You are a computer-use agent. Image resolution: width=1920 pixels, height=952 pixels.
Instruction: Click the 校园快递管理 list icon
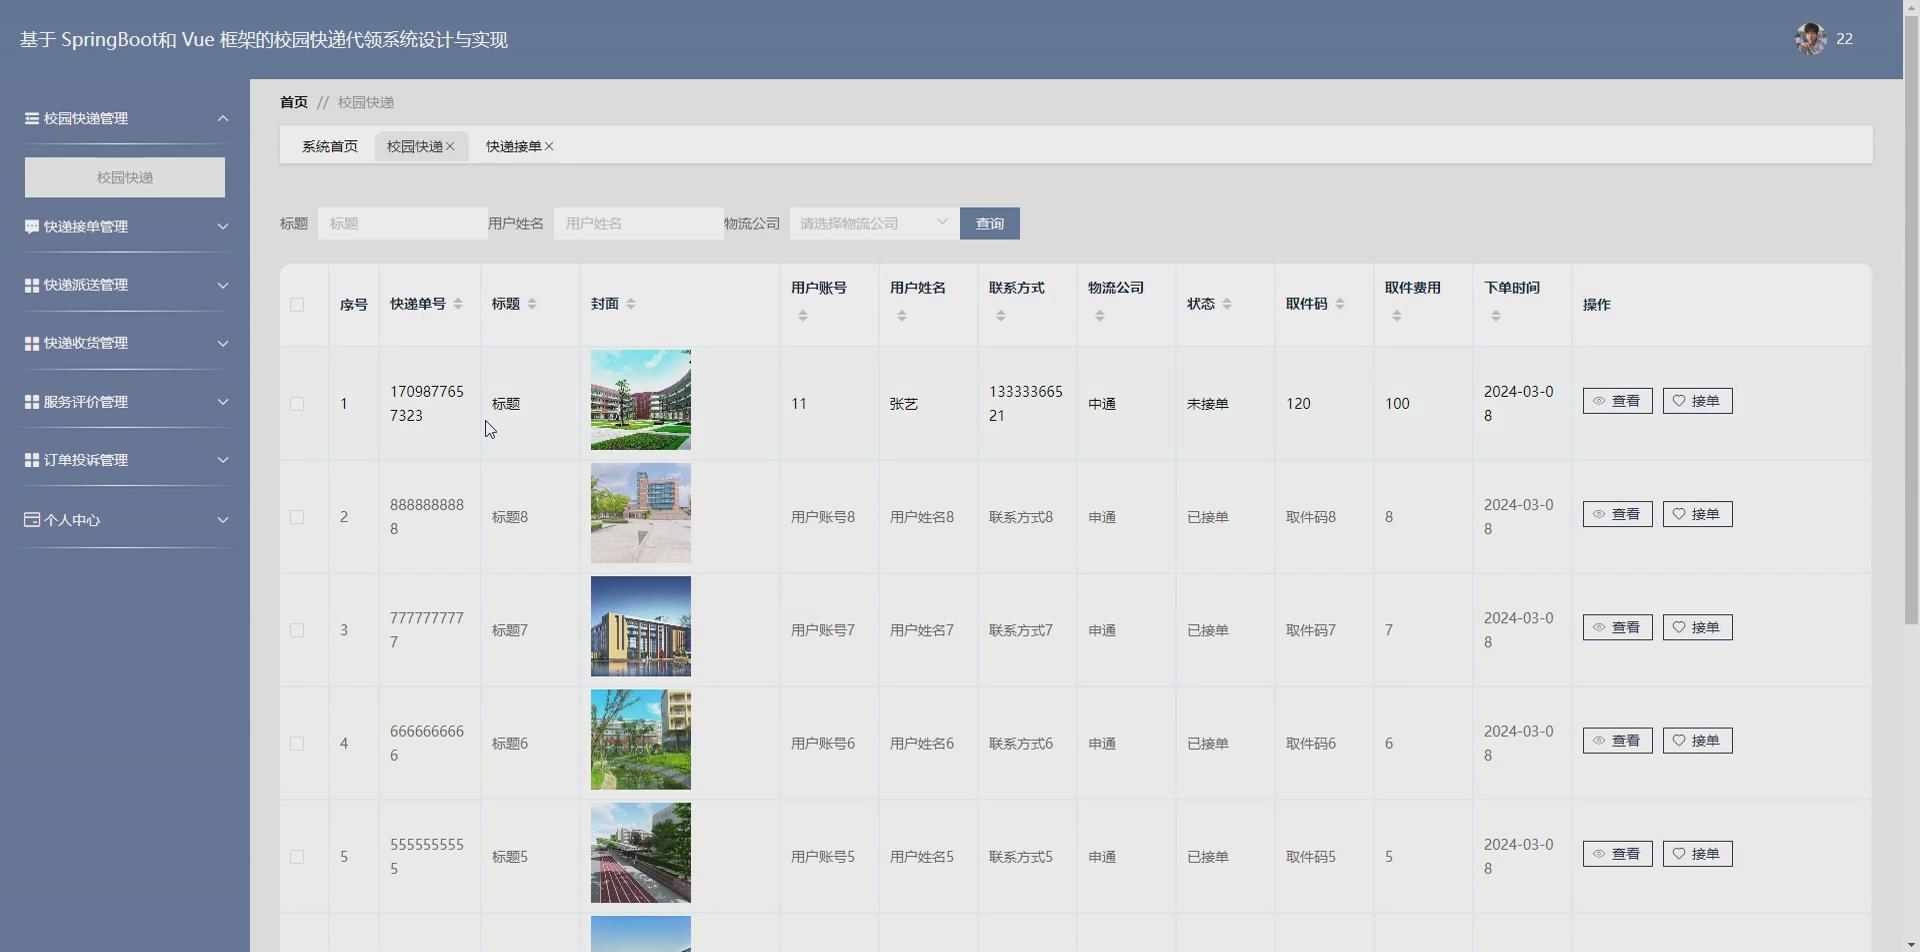point(32,118)
